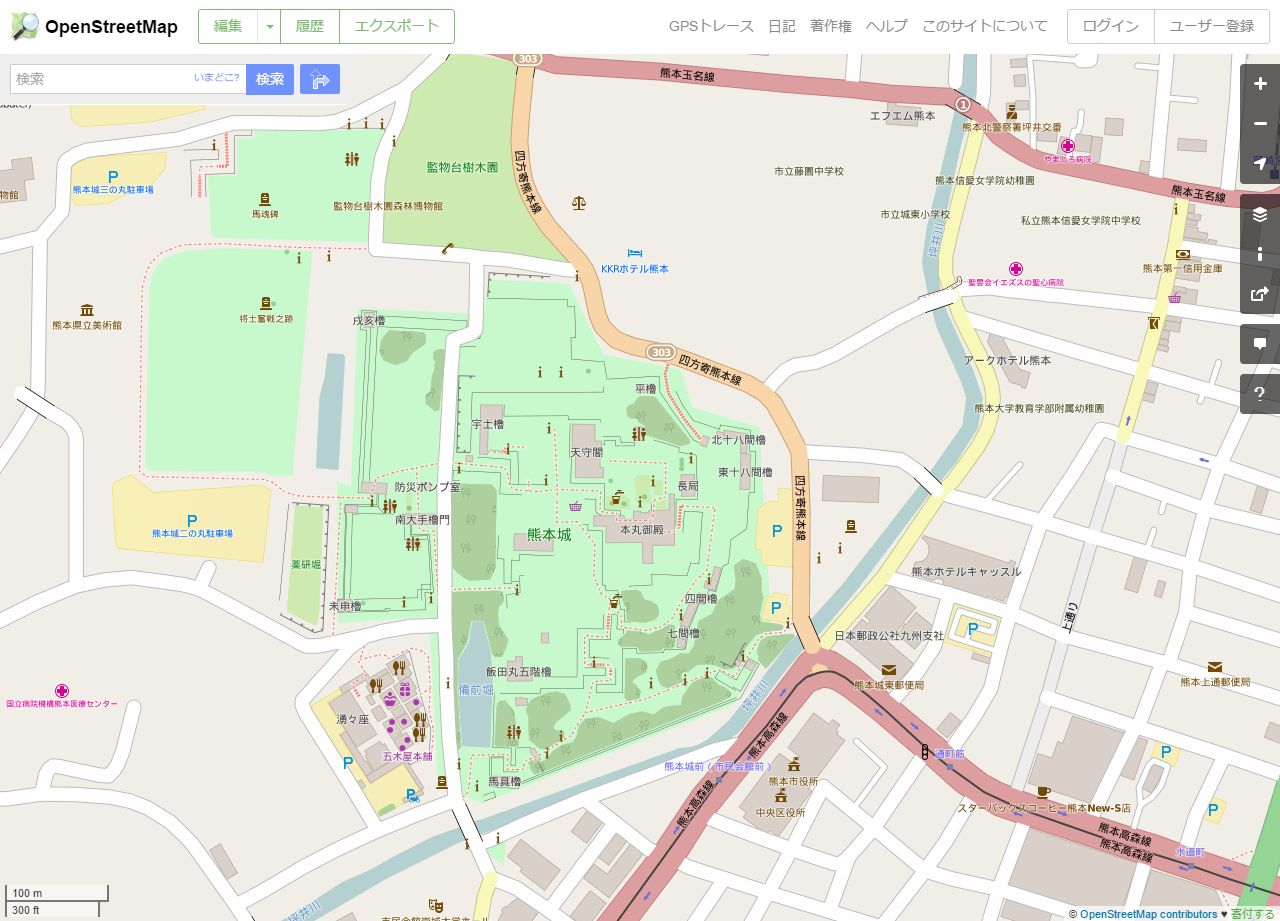
Task: Click the 日本郵政公社九州支社 label
Action: tap(889, 636)
